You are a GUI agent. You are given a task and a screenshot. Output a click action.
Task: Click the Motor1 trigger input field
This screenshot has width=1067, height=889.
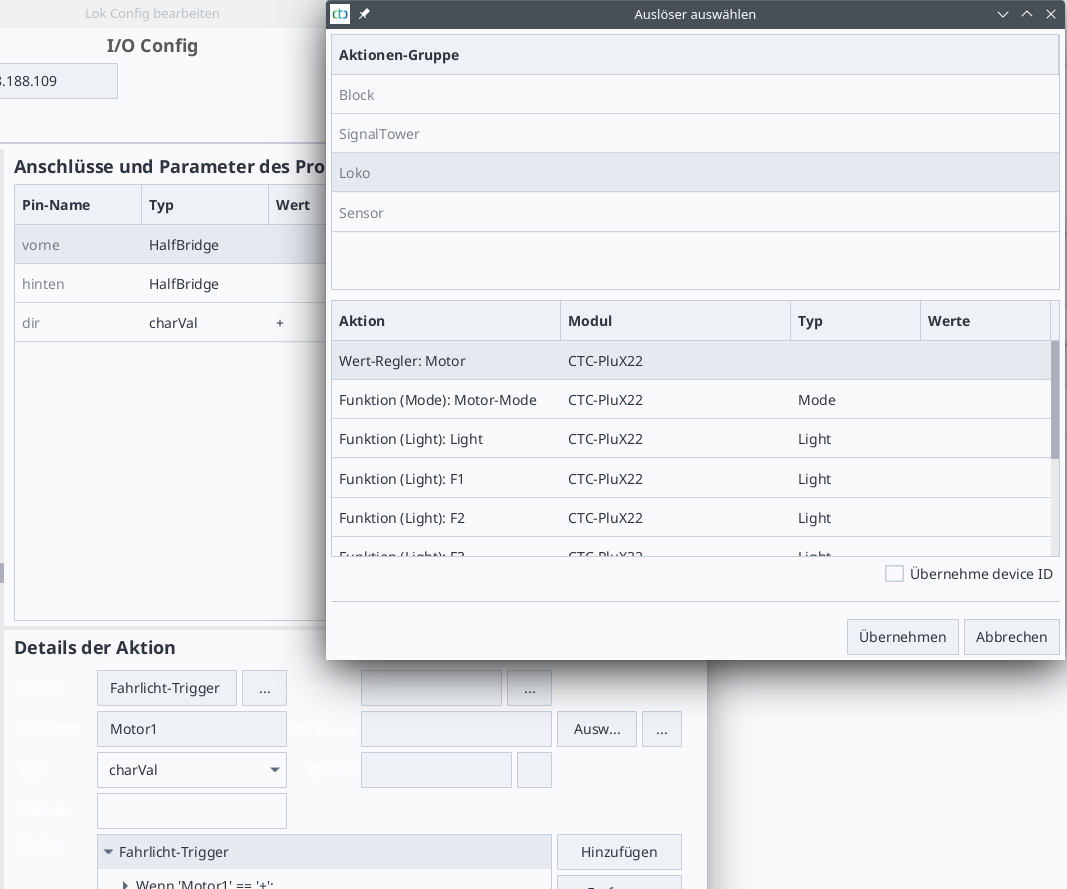[191, 729]
